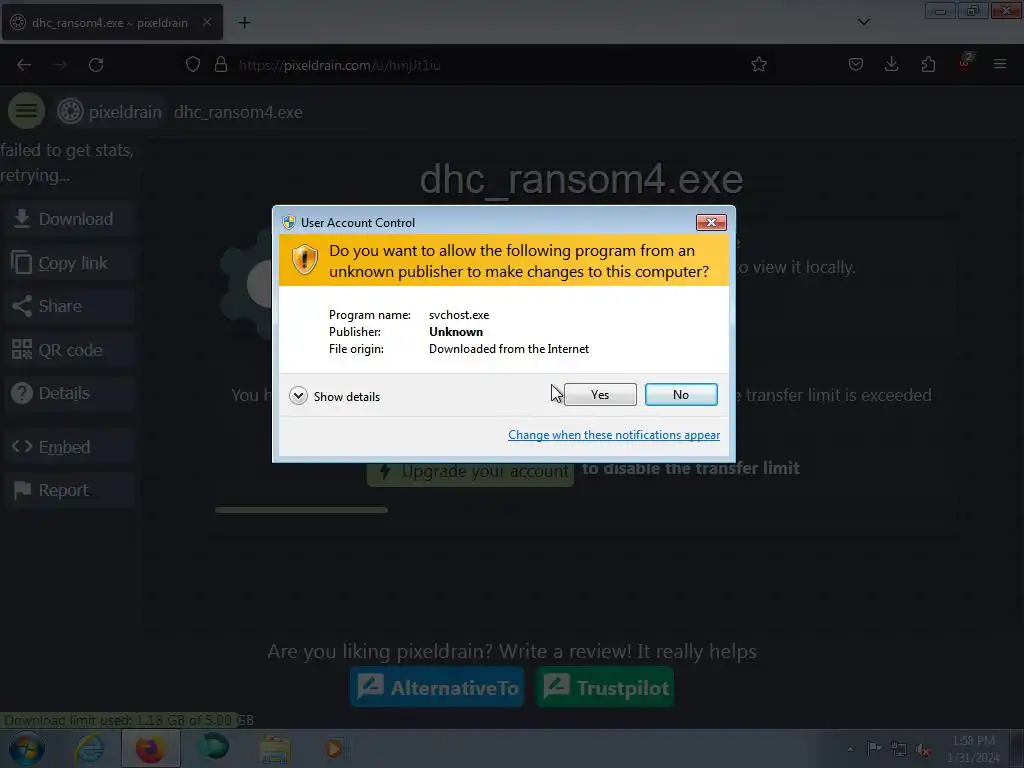Click the red extension badge icon
Screen dimensions: 1024x768
point(965,61)
